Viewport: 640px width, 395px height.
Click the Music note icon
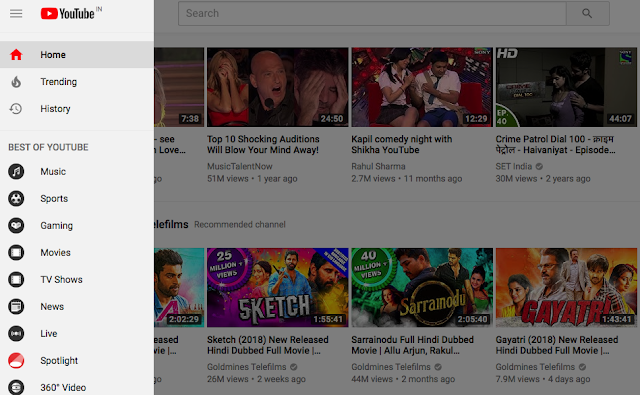tap(16, 171)
